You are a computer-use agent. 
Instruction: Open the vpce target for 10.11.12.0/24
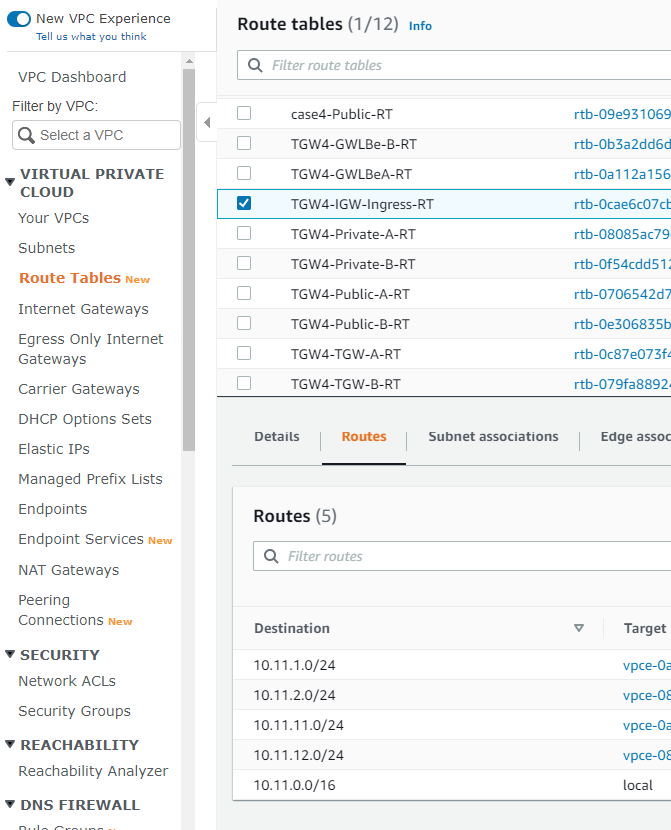coord(647,755)
